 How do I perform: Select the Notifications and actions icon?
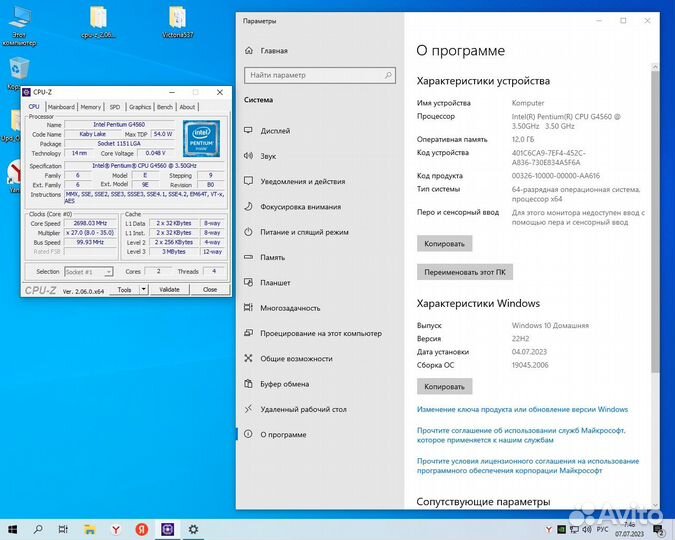coord(248,181)
